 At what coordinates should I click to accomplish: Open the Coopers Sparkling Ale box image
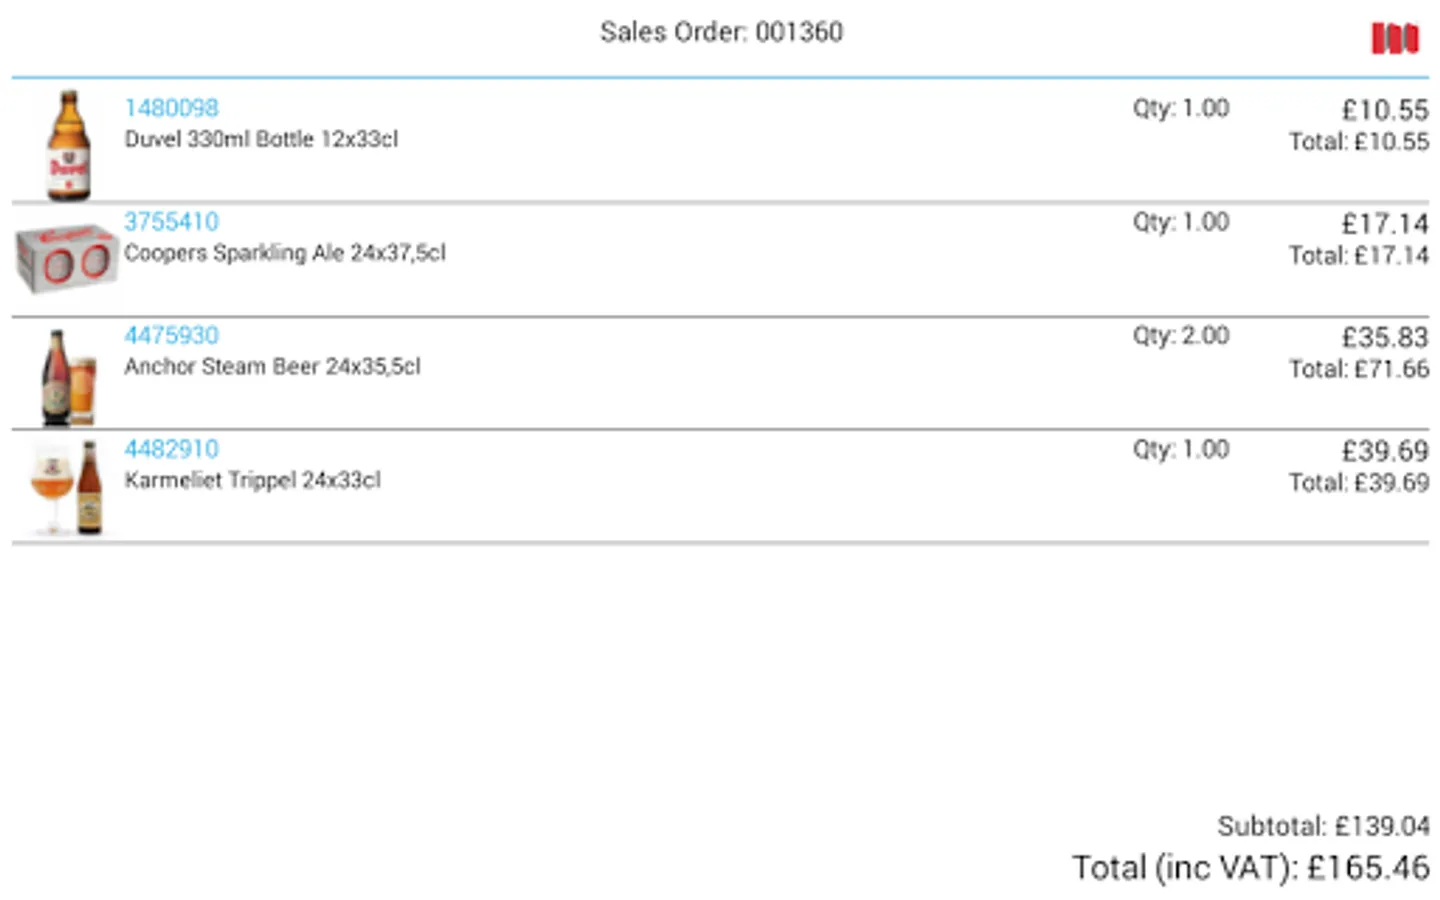pyautogui.click(x=66, y=258)
